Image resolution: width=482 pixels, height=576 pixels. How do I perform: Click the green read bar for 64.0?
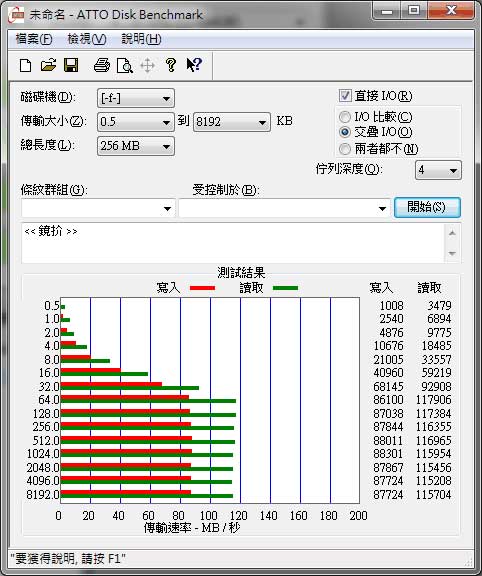click(148, 401)
